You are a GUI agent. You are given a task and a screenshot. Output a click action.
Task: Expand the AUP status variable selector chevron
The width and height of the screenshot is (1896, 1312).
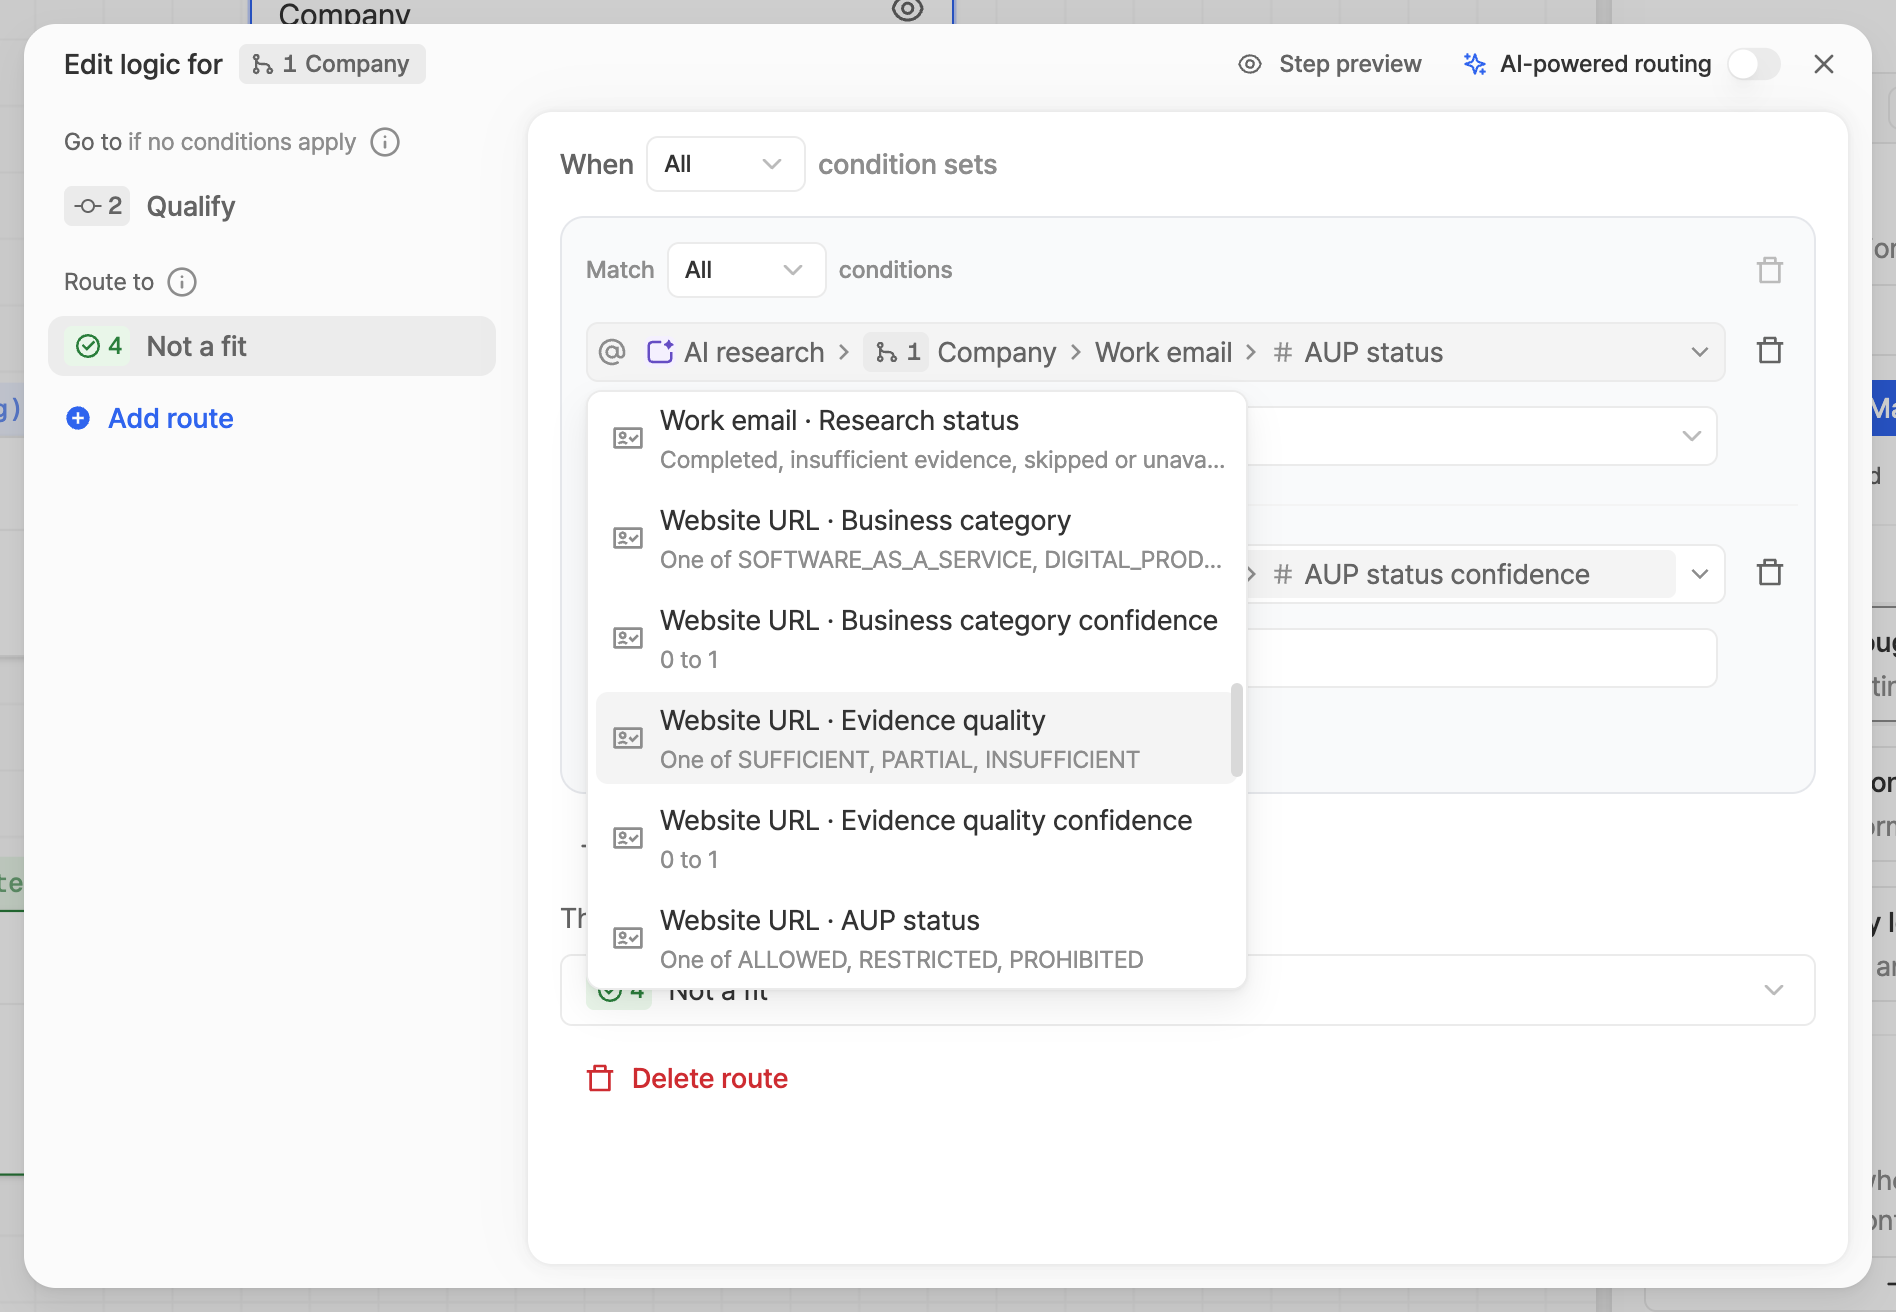pos(1700,352)
